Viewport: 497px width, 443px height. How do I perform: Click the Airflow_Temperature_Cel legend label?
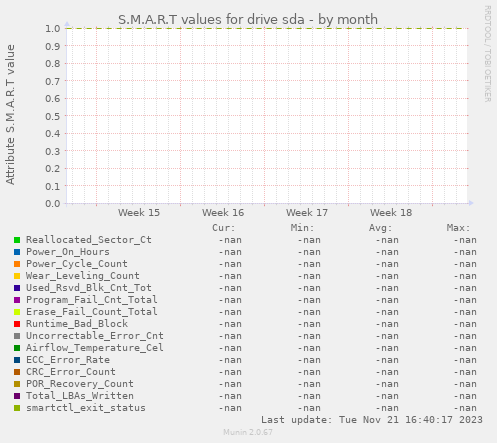(95, 348)
